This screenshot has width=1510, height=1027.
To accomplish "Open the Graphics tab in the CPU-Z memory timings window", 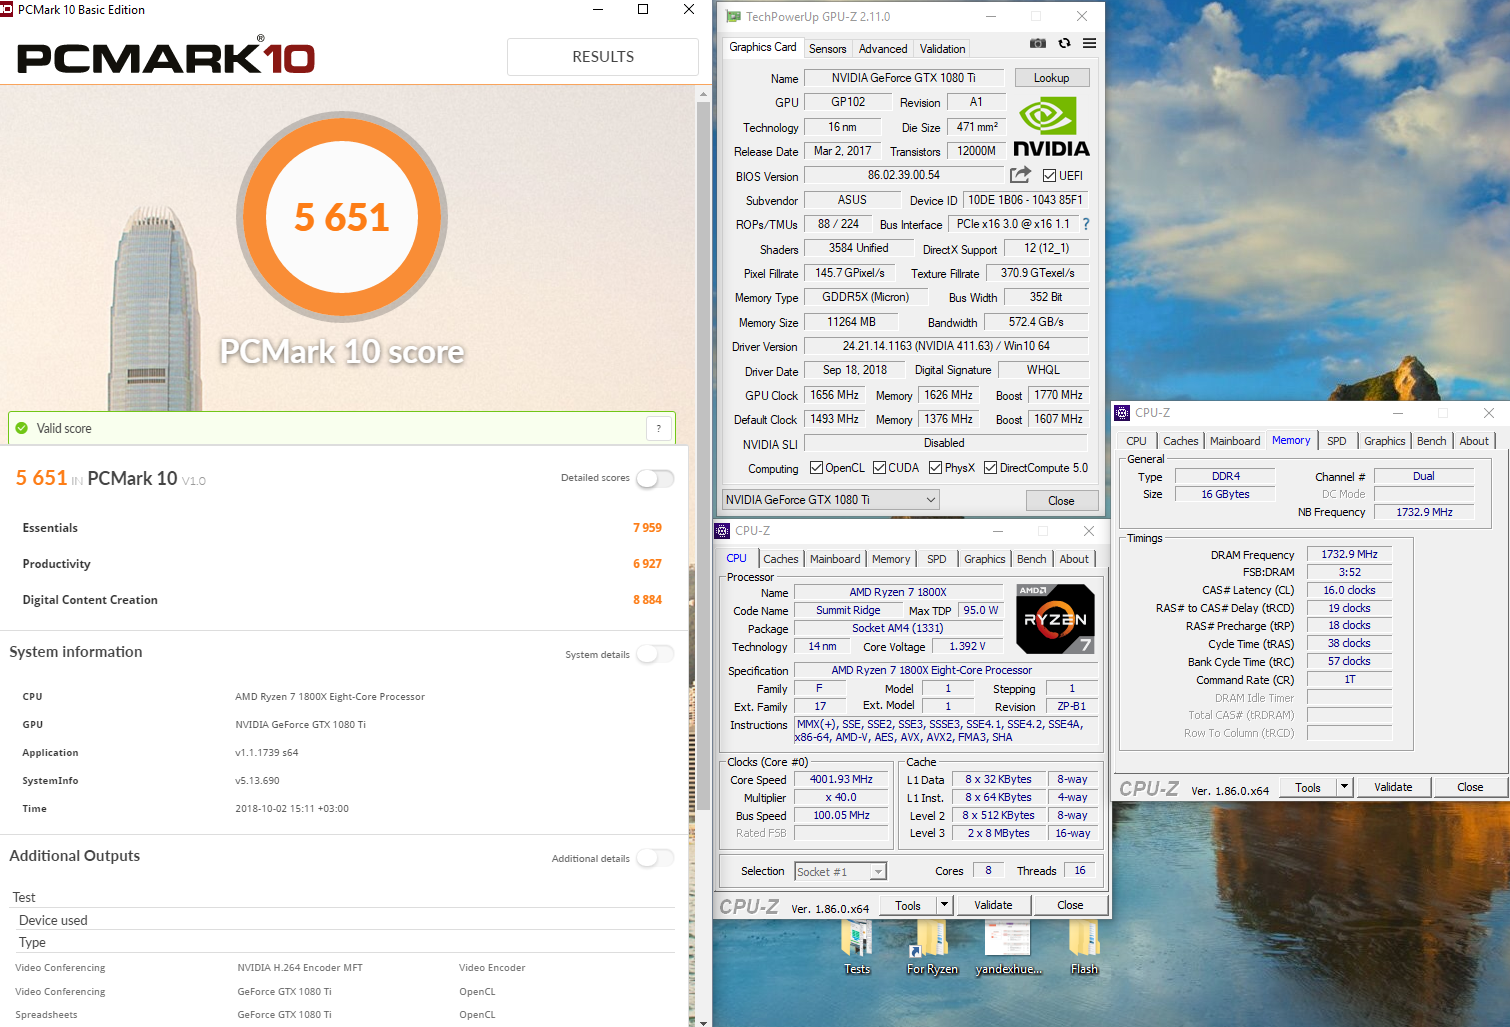I will pyautogui.click(x=1385, y=441).
